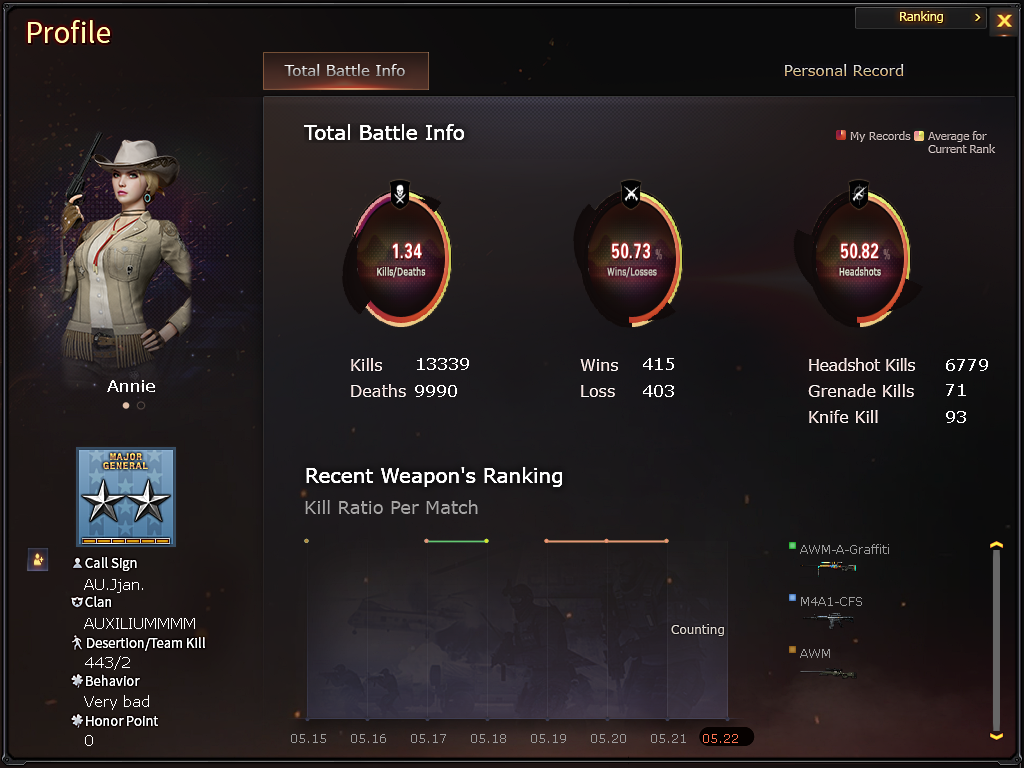Viewport: 1024px width, 768px height.
Task: Click the weapon list vertical scrollbar
Action: (x=997, y=640)
